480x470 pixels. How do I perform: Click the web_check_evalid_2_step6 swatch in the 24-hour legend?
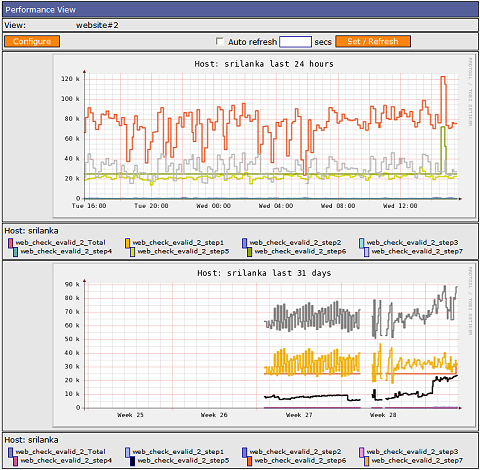click(x=249, y=252)
